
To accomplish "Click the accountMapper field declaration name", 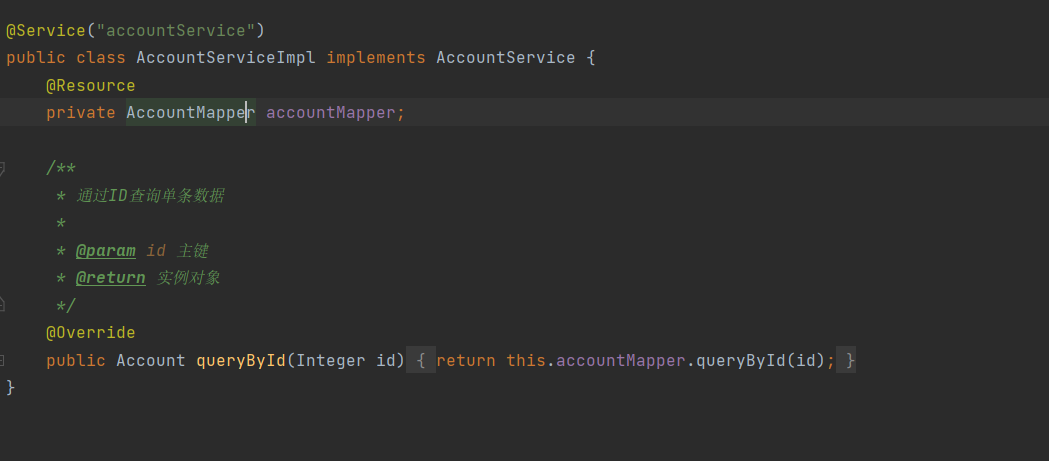I will (330, 112).
